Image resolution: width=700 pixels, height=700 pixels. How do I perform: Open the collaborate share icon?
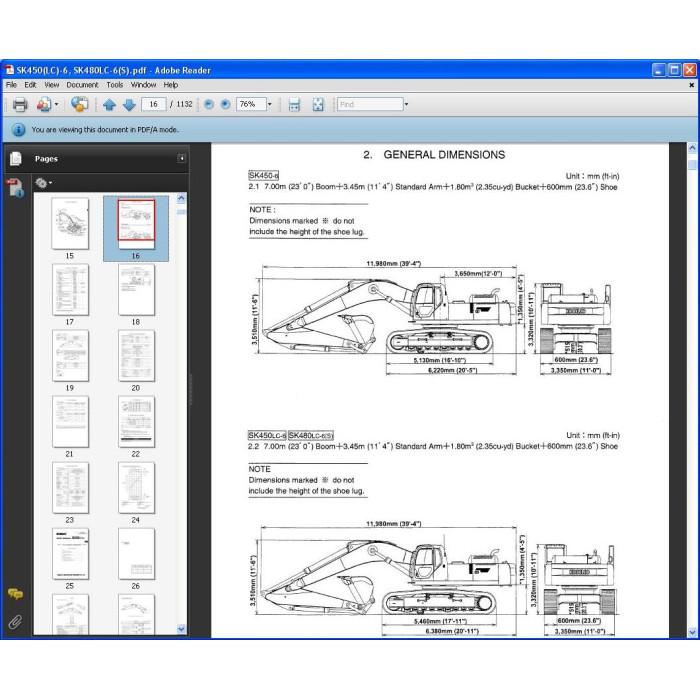click(x=79, y=104)
